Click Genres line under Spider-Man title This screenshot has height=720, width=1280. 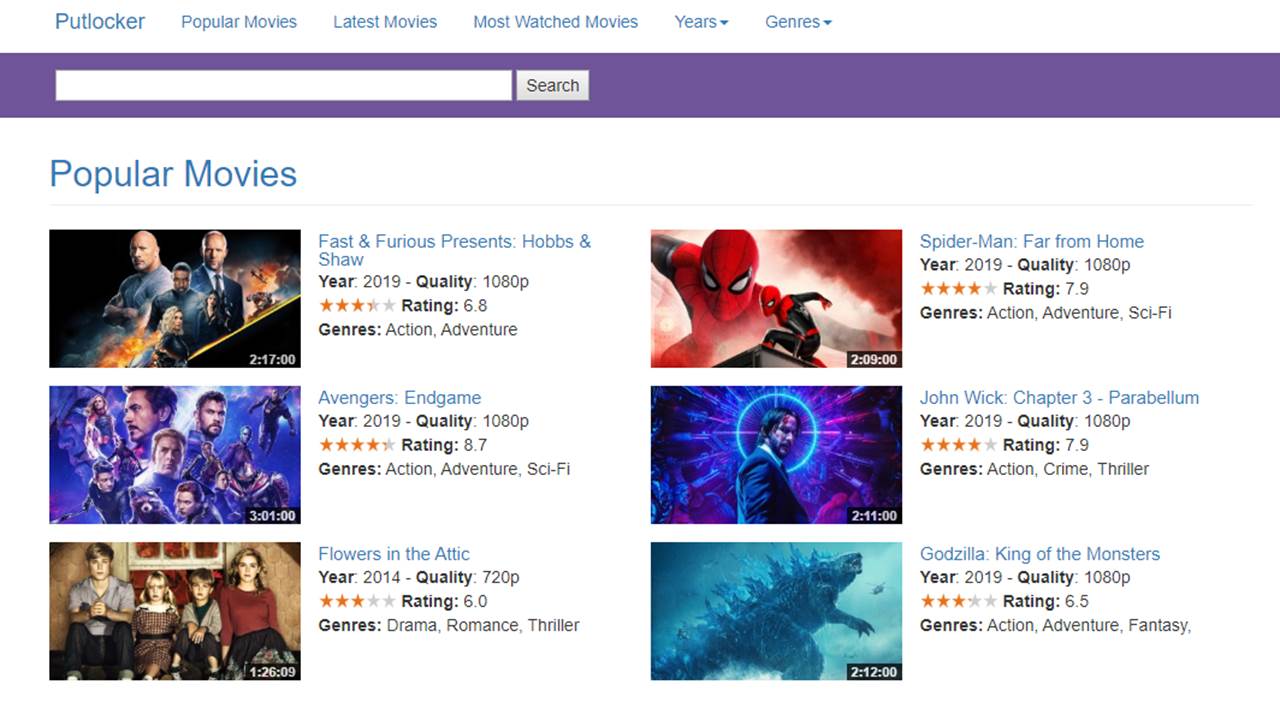tap(1046, 313)
